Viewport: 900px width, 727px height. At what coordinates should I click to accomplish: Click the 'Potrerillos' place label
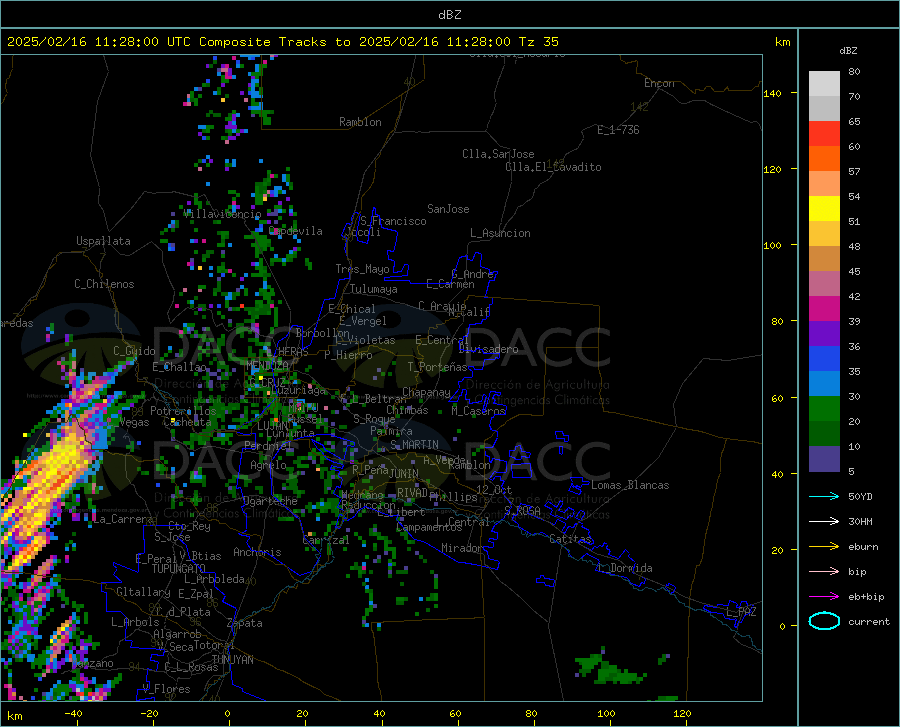183,411
